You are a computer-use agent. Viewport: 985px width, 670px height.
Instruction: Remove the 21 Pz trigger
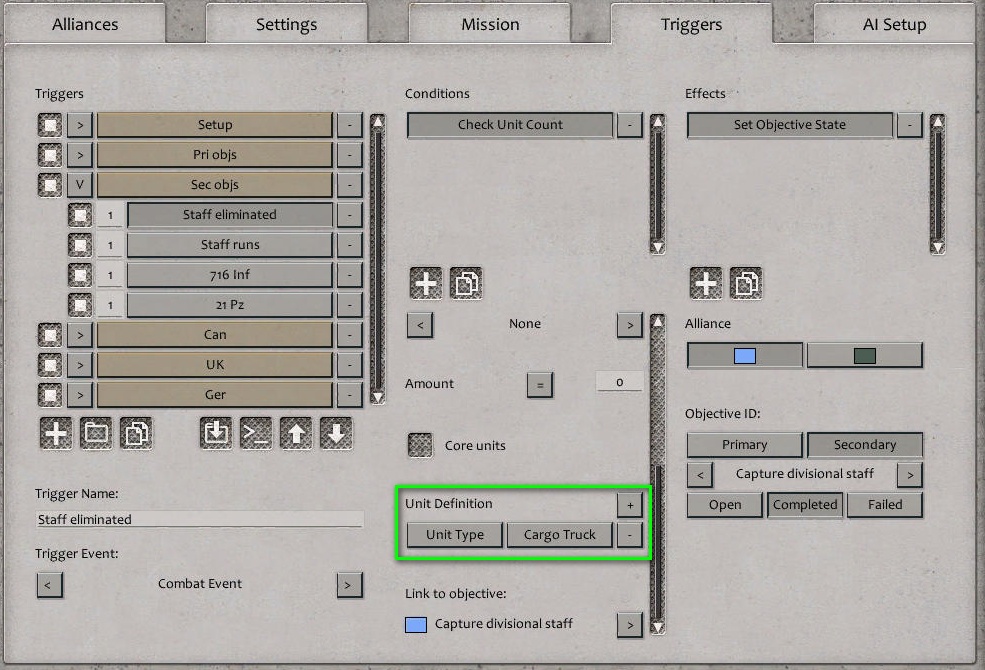tap(350, 305)
